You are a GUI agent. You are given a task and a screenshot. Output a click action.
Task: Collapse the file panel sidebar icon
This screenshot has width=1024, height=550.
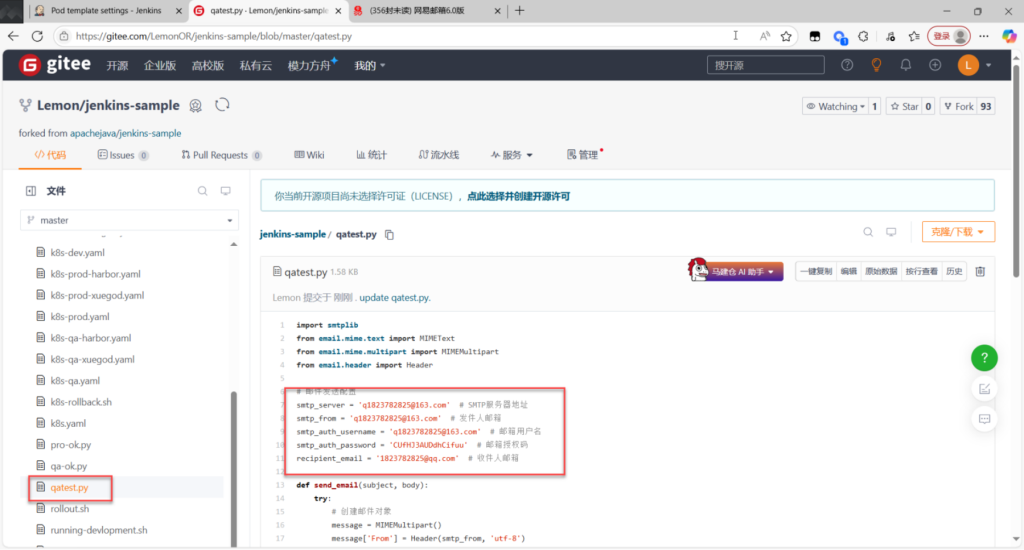tap(31, 190)
